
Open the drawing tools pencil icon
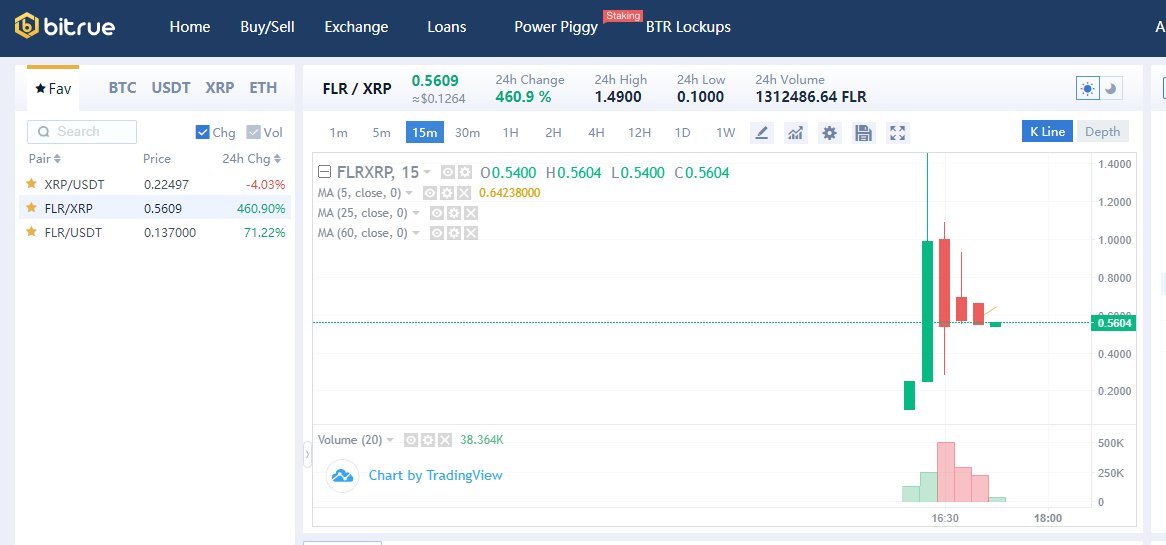tap(761, 133)
